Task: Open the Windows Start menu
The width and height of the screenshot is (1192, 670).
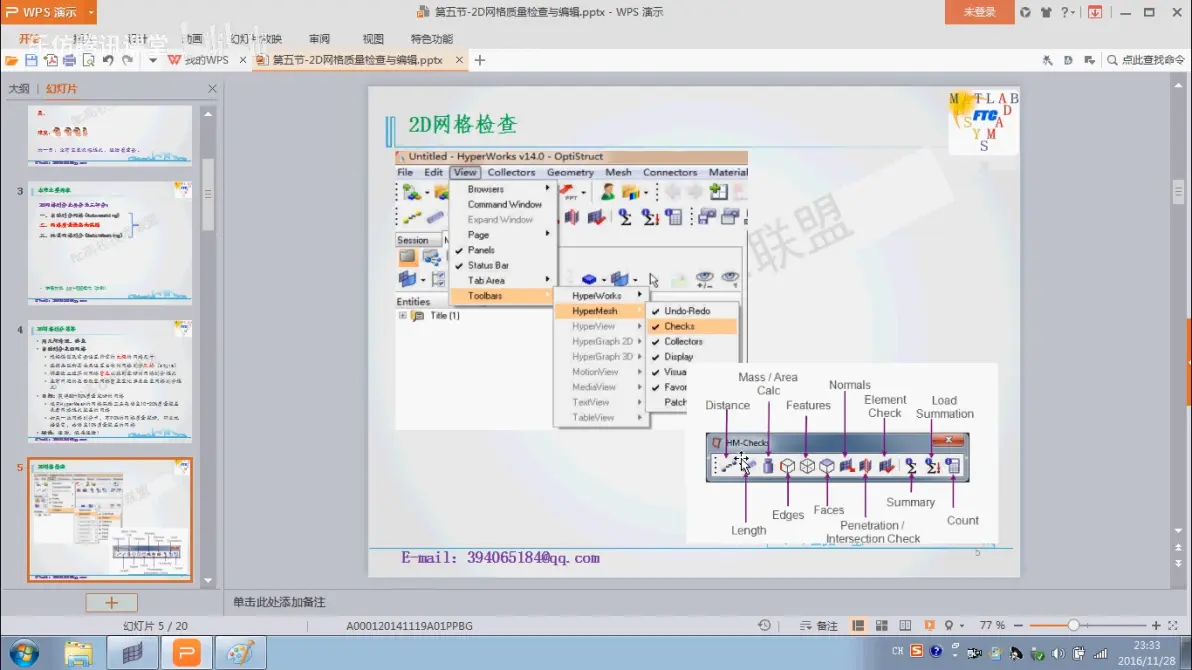Action: point(24,653)
